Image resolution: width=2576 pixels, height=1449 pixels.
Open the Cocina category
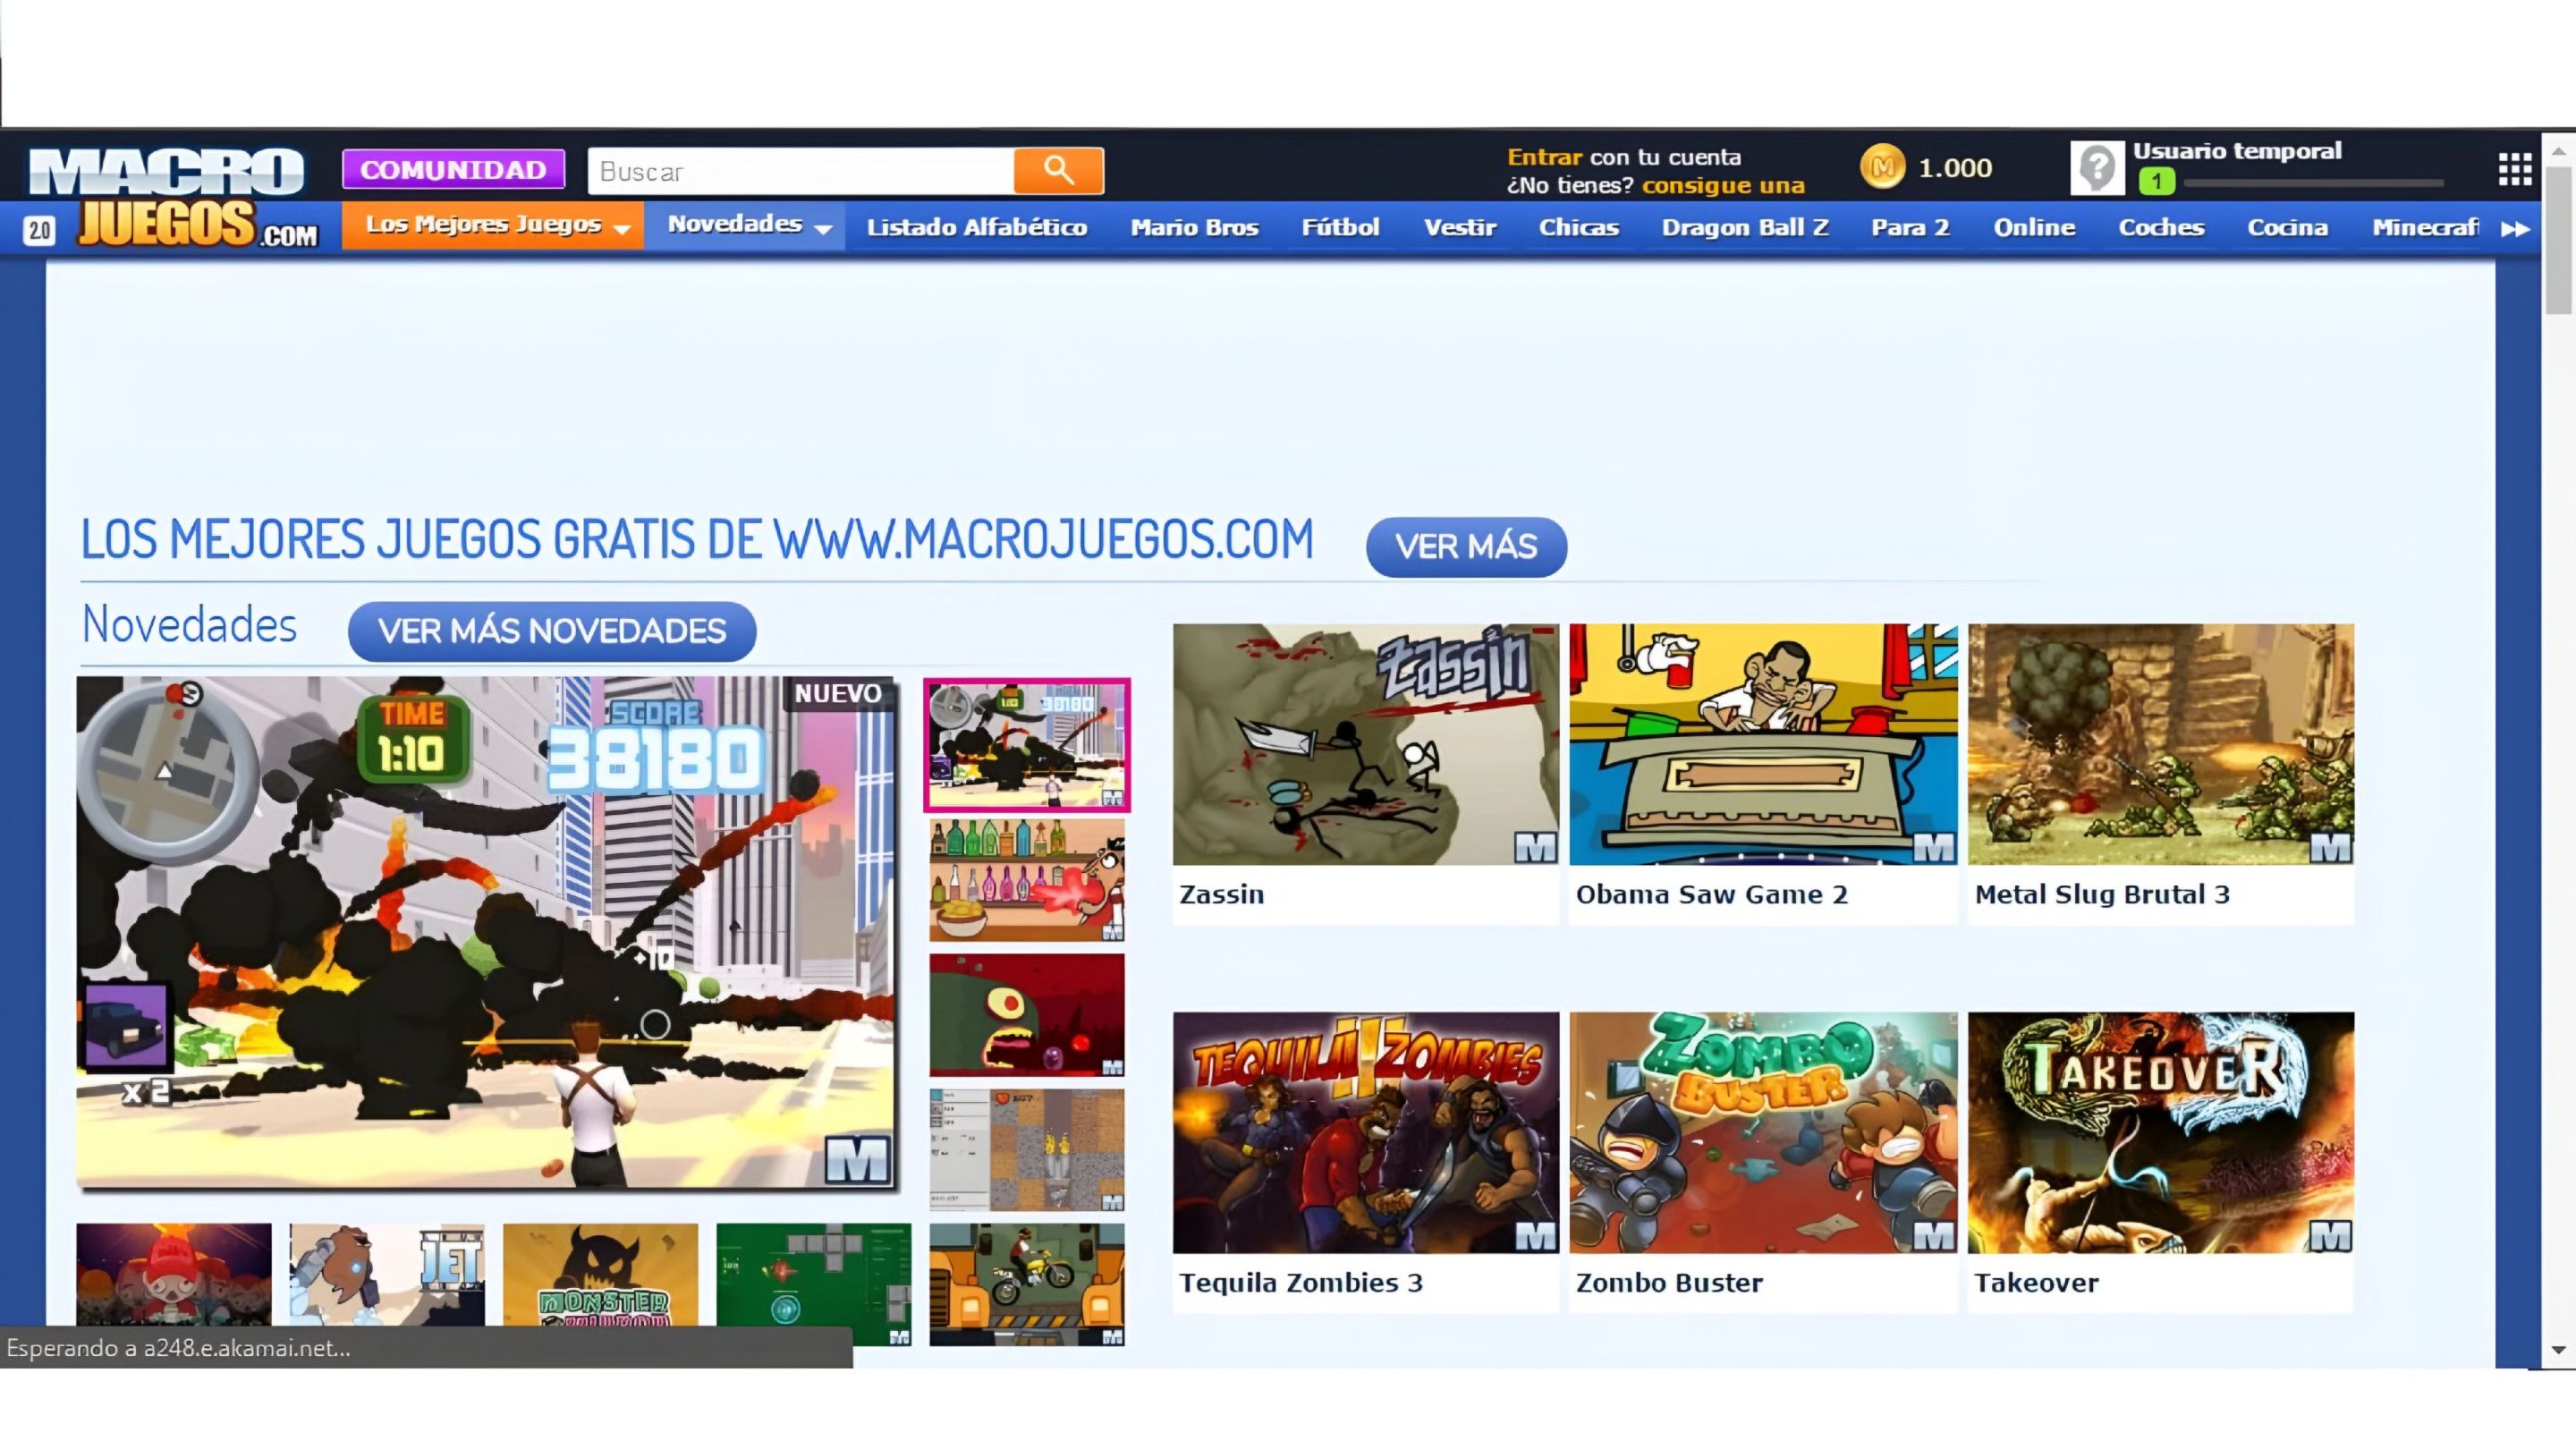[2287, 228]
